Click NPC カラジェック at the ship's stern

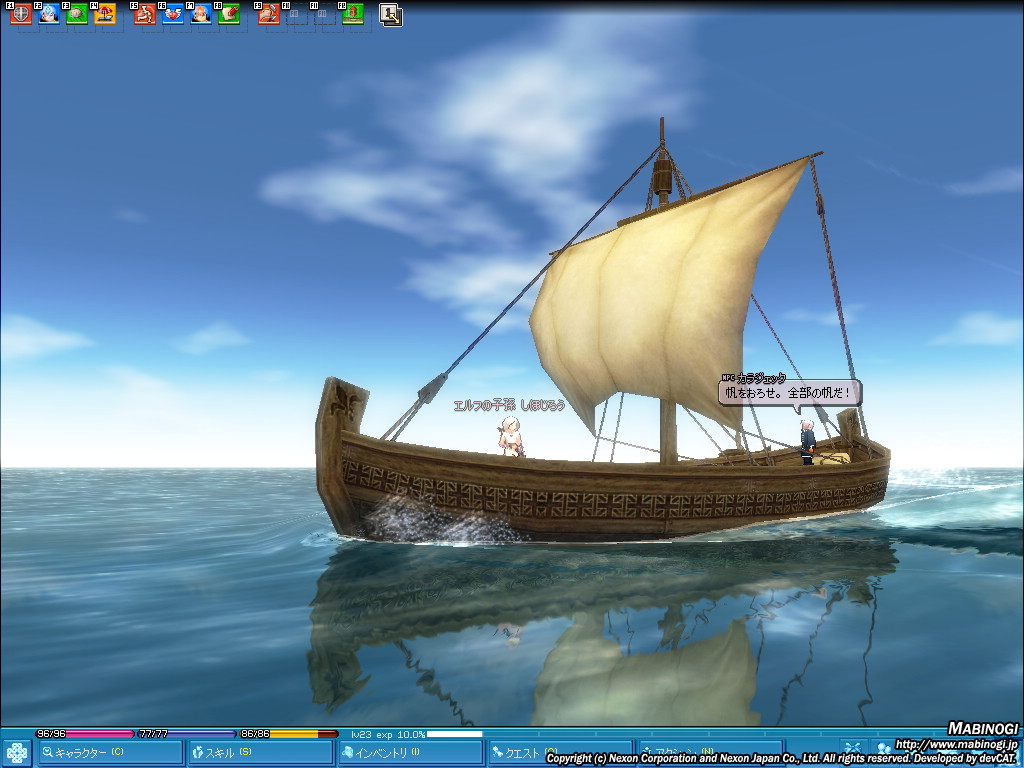click(808, 442)
